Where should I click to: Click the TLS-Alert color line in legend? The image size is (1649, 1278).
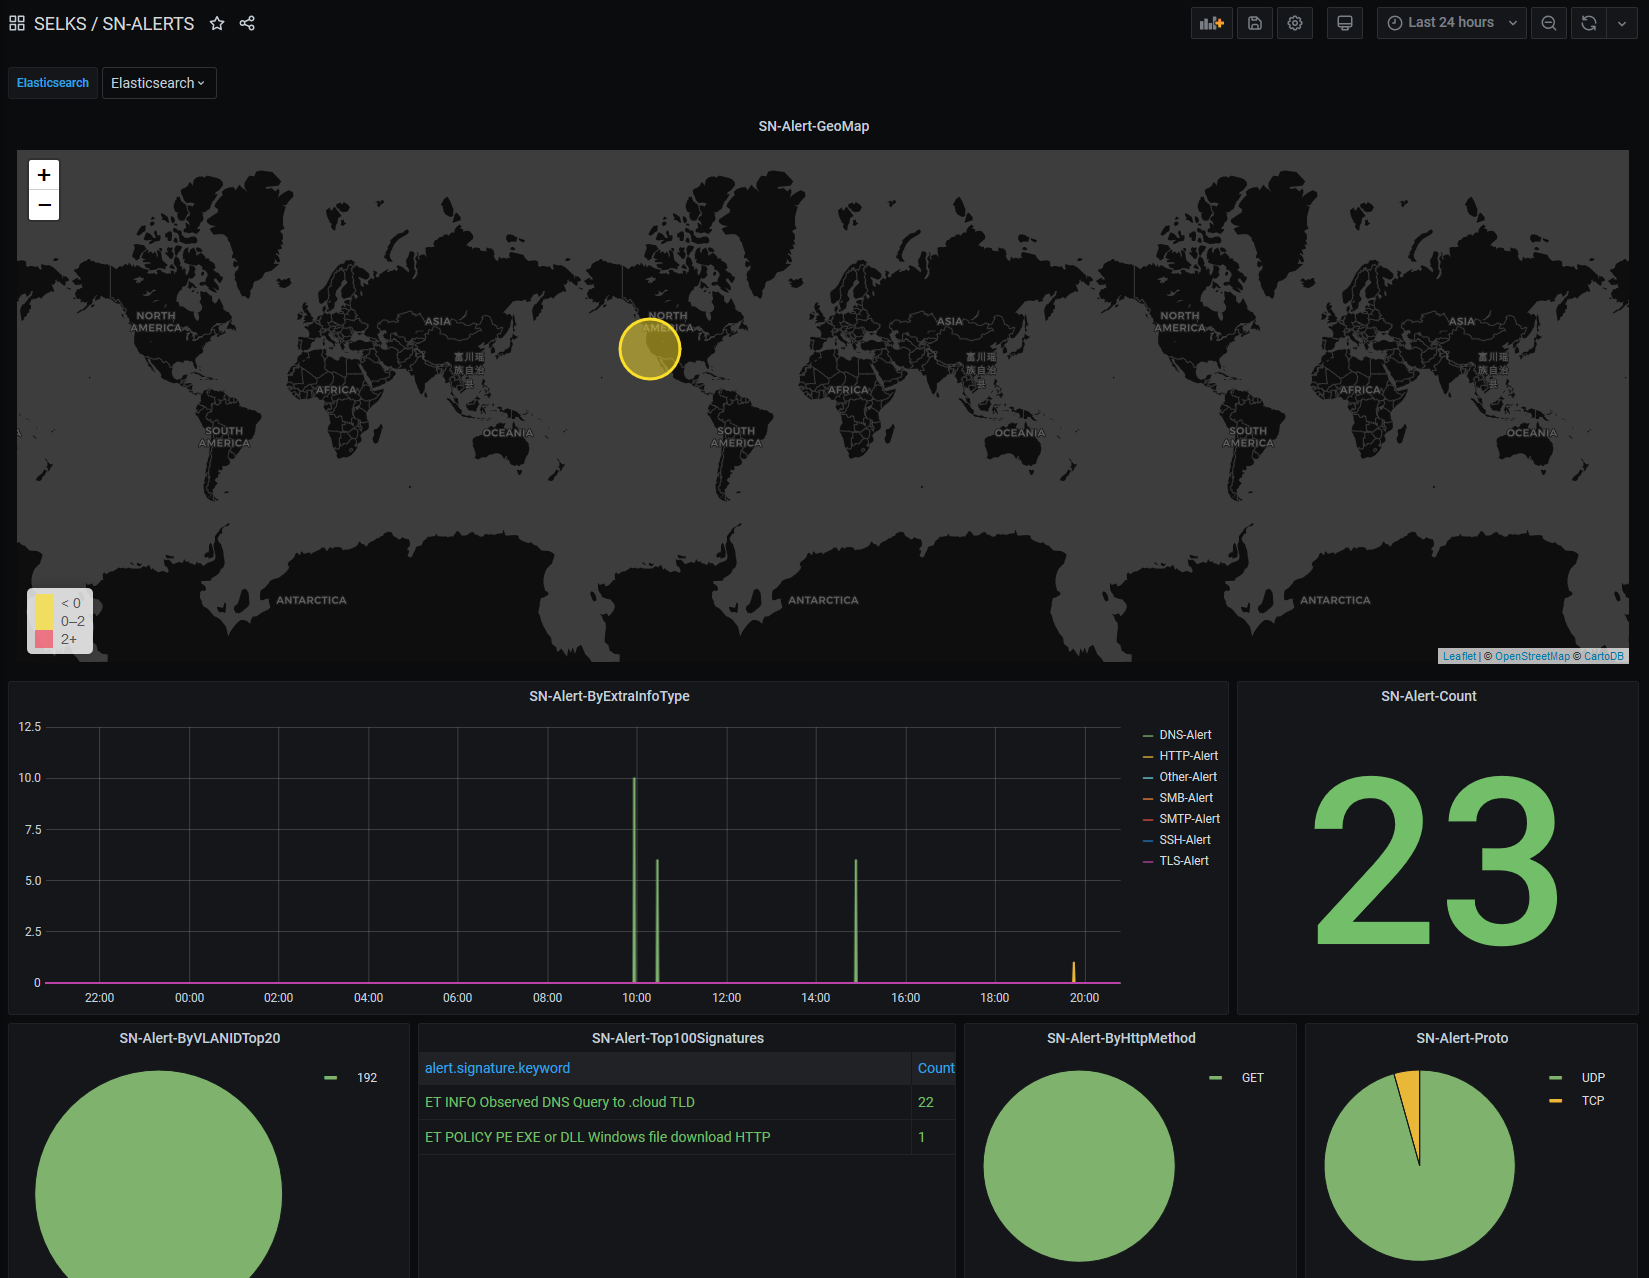click(1148, 861)
